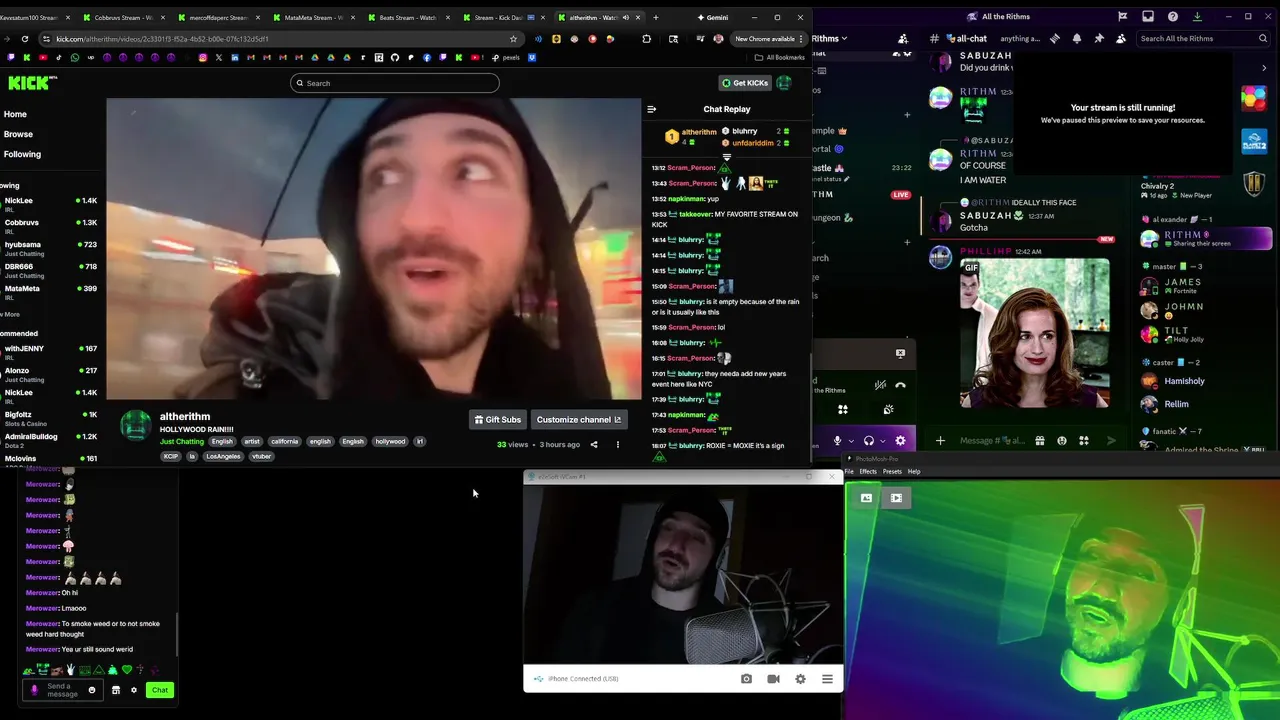
Task: Open the Get KICKs button
Action: (745, 83)
